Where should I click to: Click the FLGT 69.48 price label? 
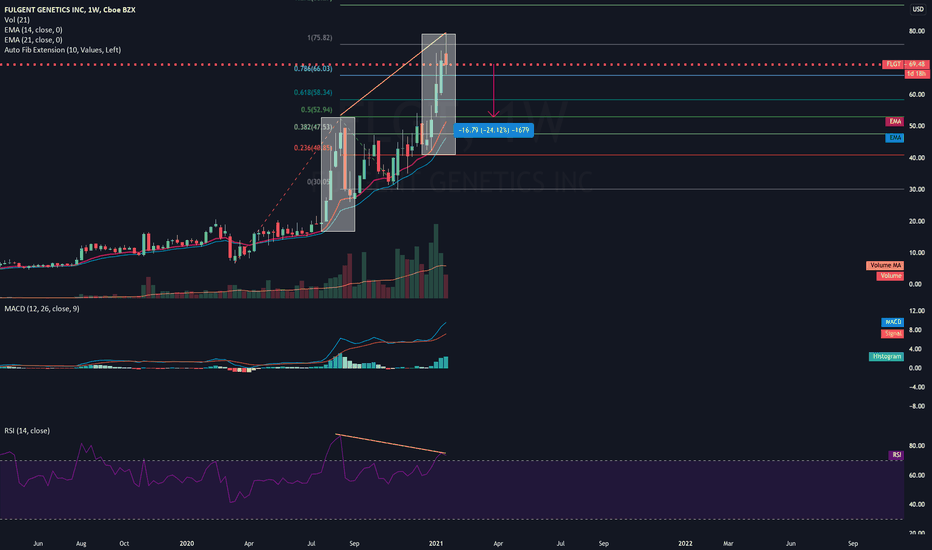pyautogui.click(x=906, y=64)
